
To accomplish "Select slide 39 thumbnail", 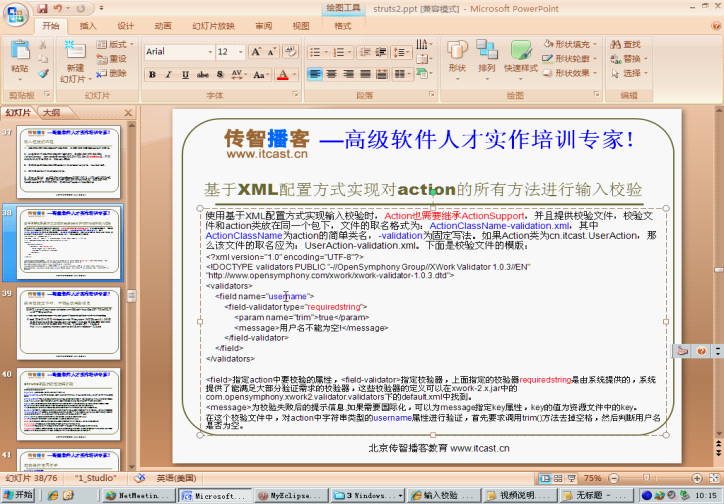I will pos(68,323).
